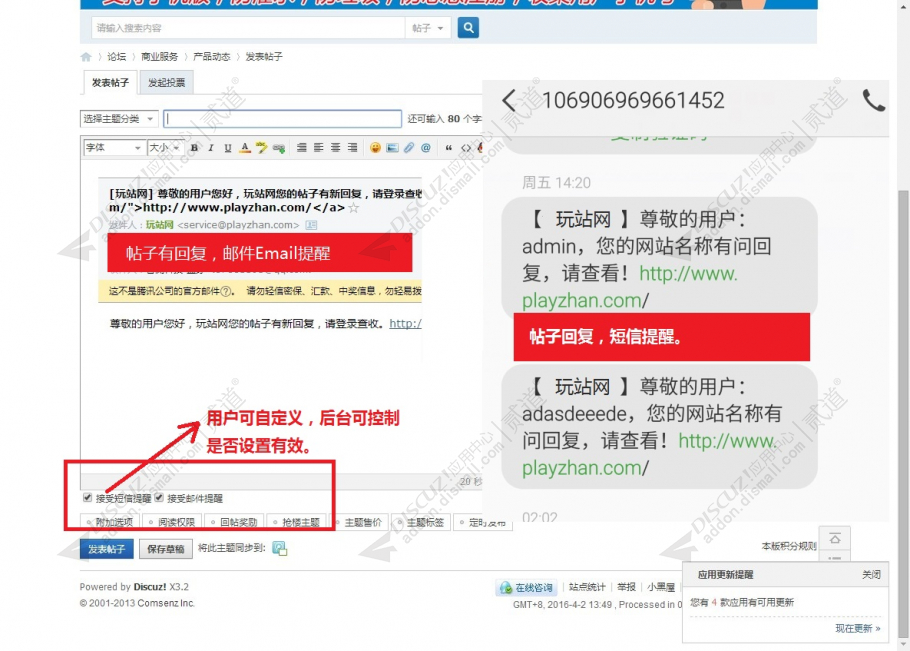Viewport: 910px width, 651px height.
Task: Align text left in the editor
Action: click(319, 148)
